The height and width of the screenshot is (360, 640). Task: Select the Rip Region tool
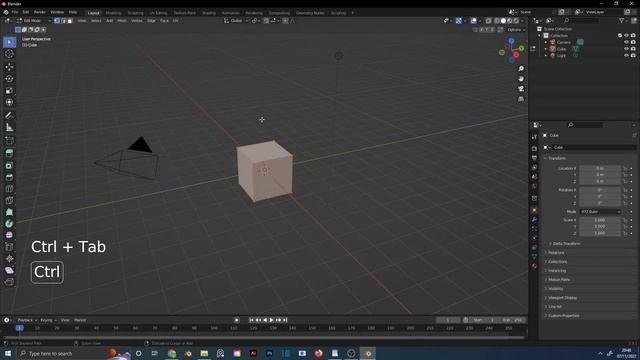point(9,282)
